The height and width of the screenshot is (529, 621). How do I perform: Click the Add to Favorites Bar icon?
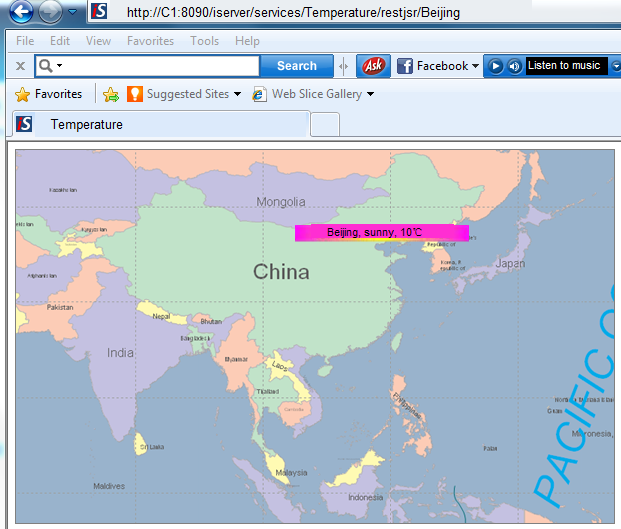coord(110,94)
